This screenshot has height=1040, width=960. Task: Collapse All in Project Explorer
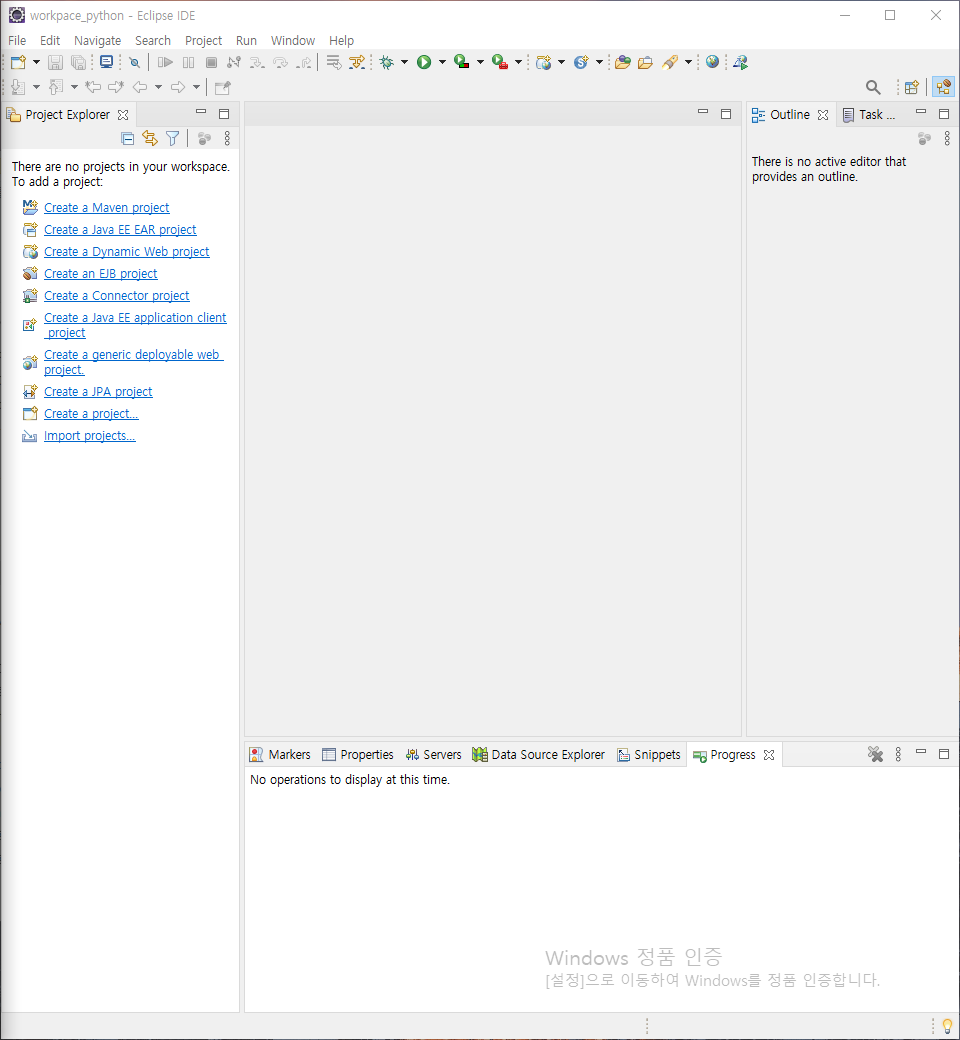point(127,138)
